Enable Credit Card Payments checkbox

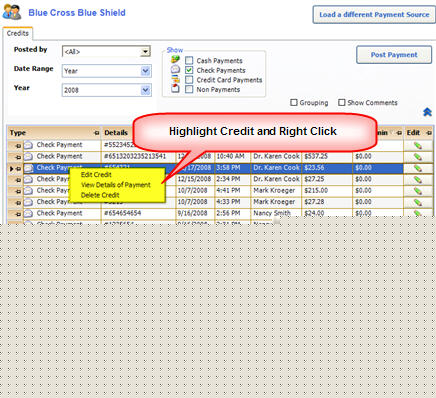[x=189, y=80]
